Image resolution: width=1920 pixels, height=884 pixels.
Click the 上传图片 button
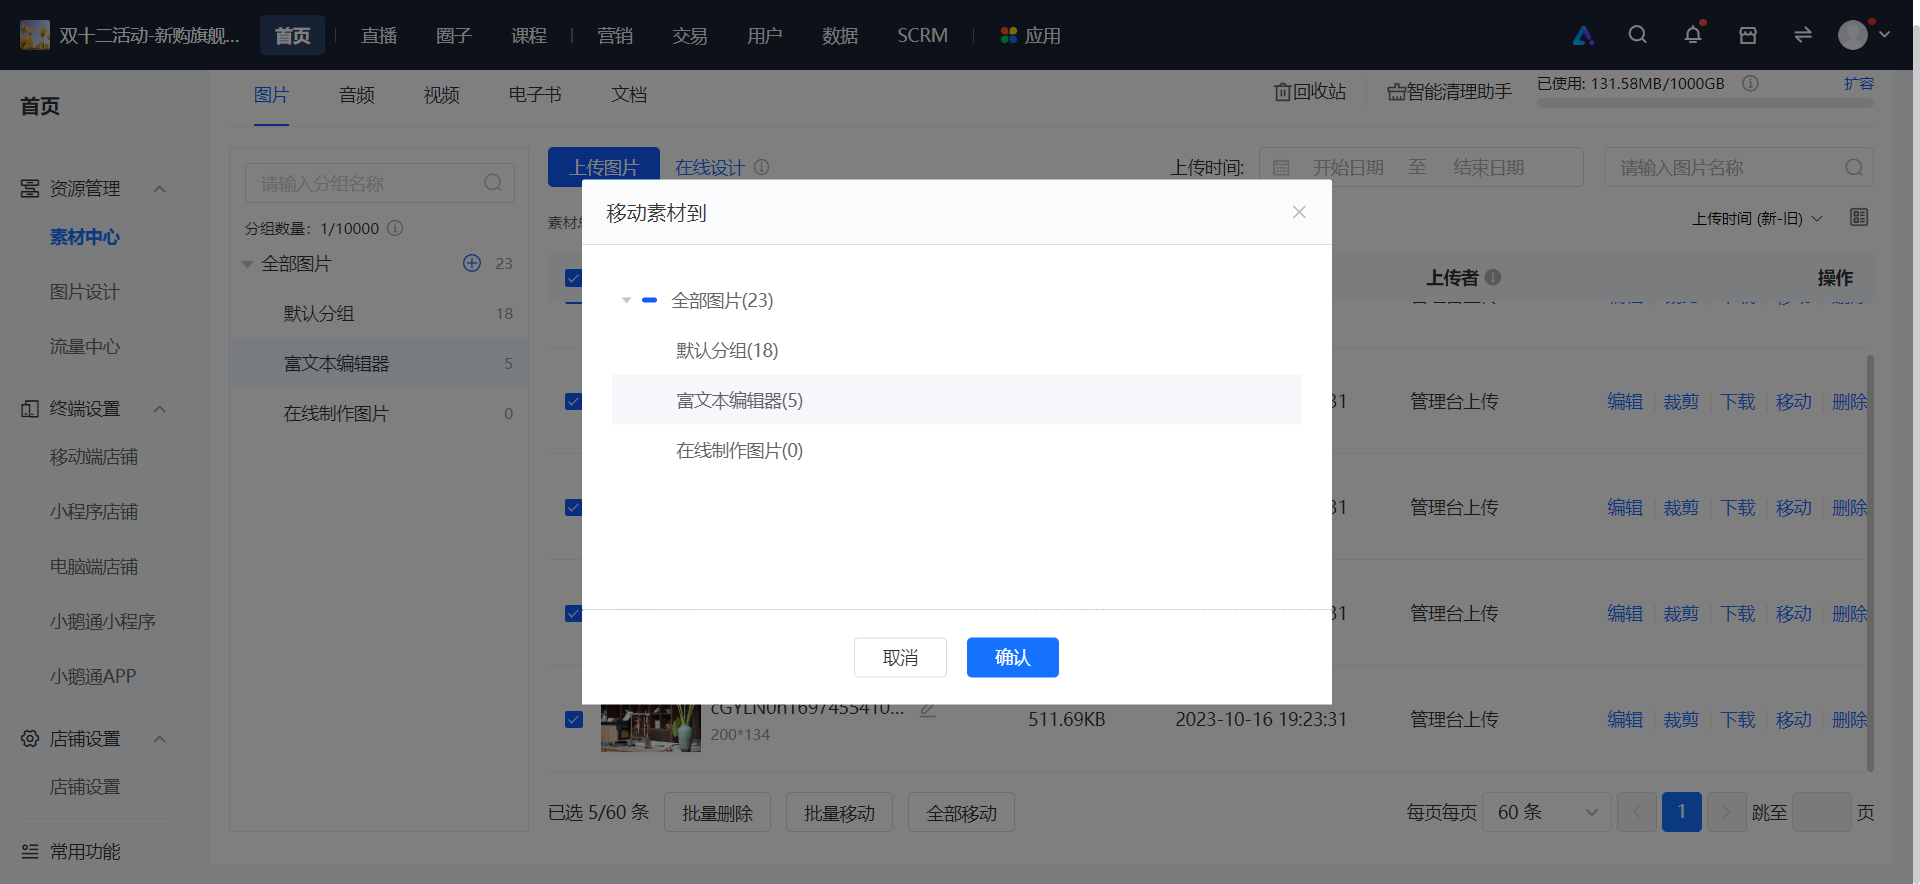pyautogui.click(x=604, y=167)
